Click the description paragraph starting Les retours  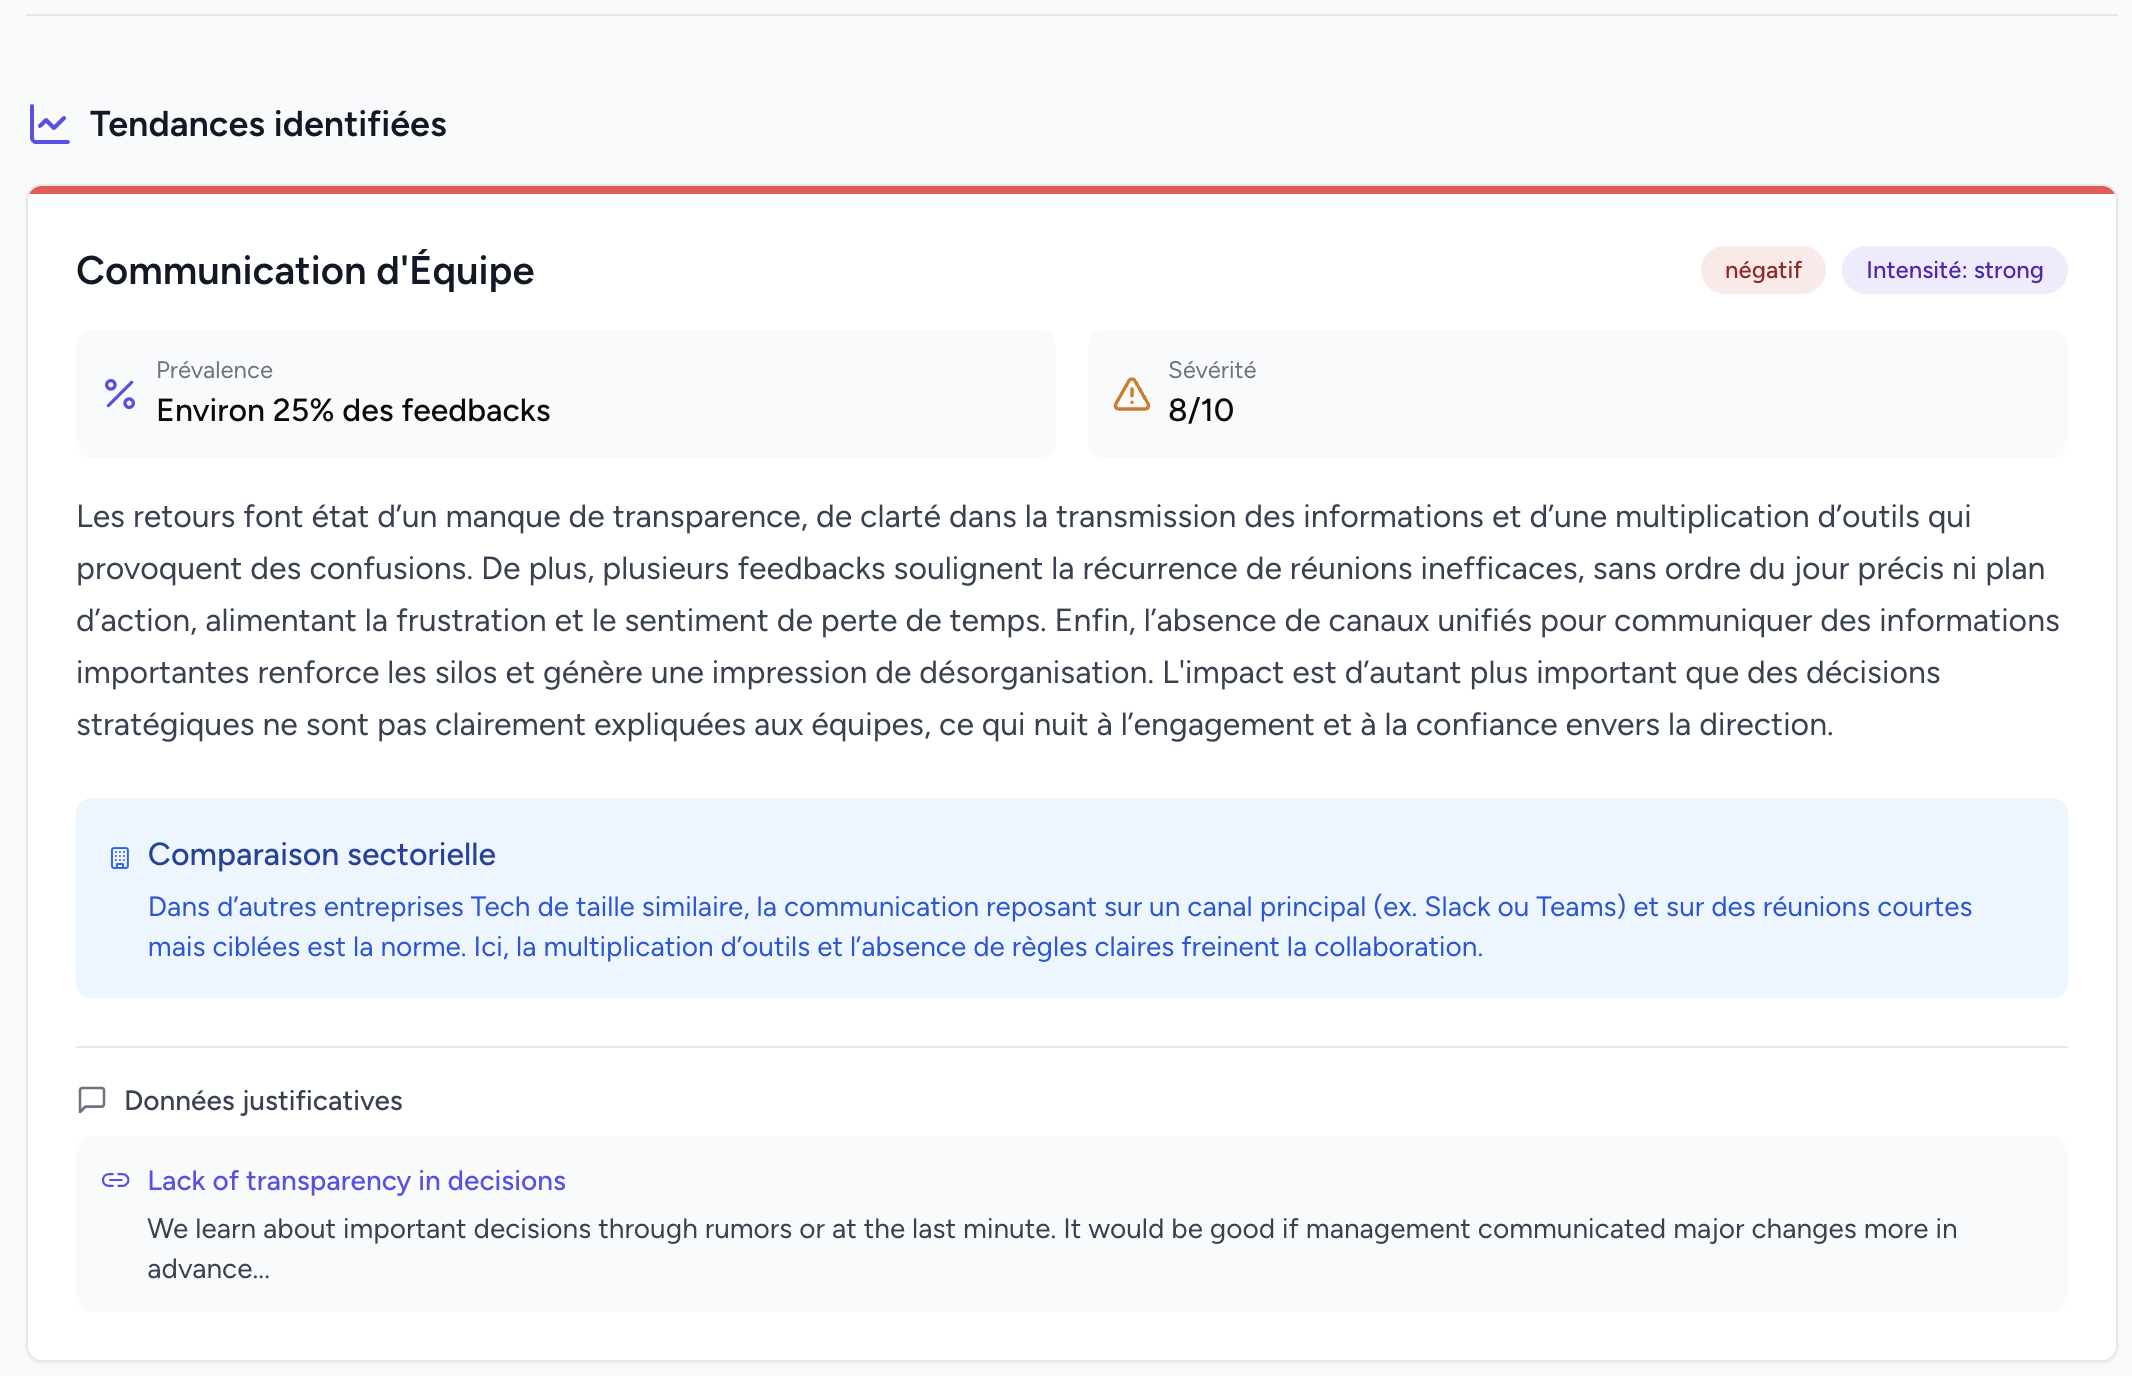[1068, 620]
